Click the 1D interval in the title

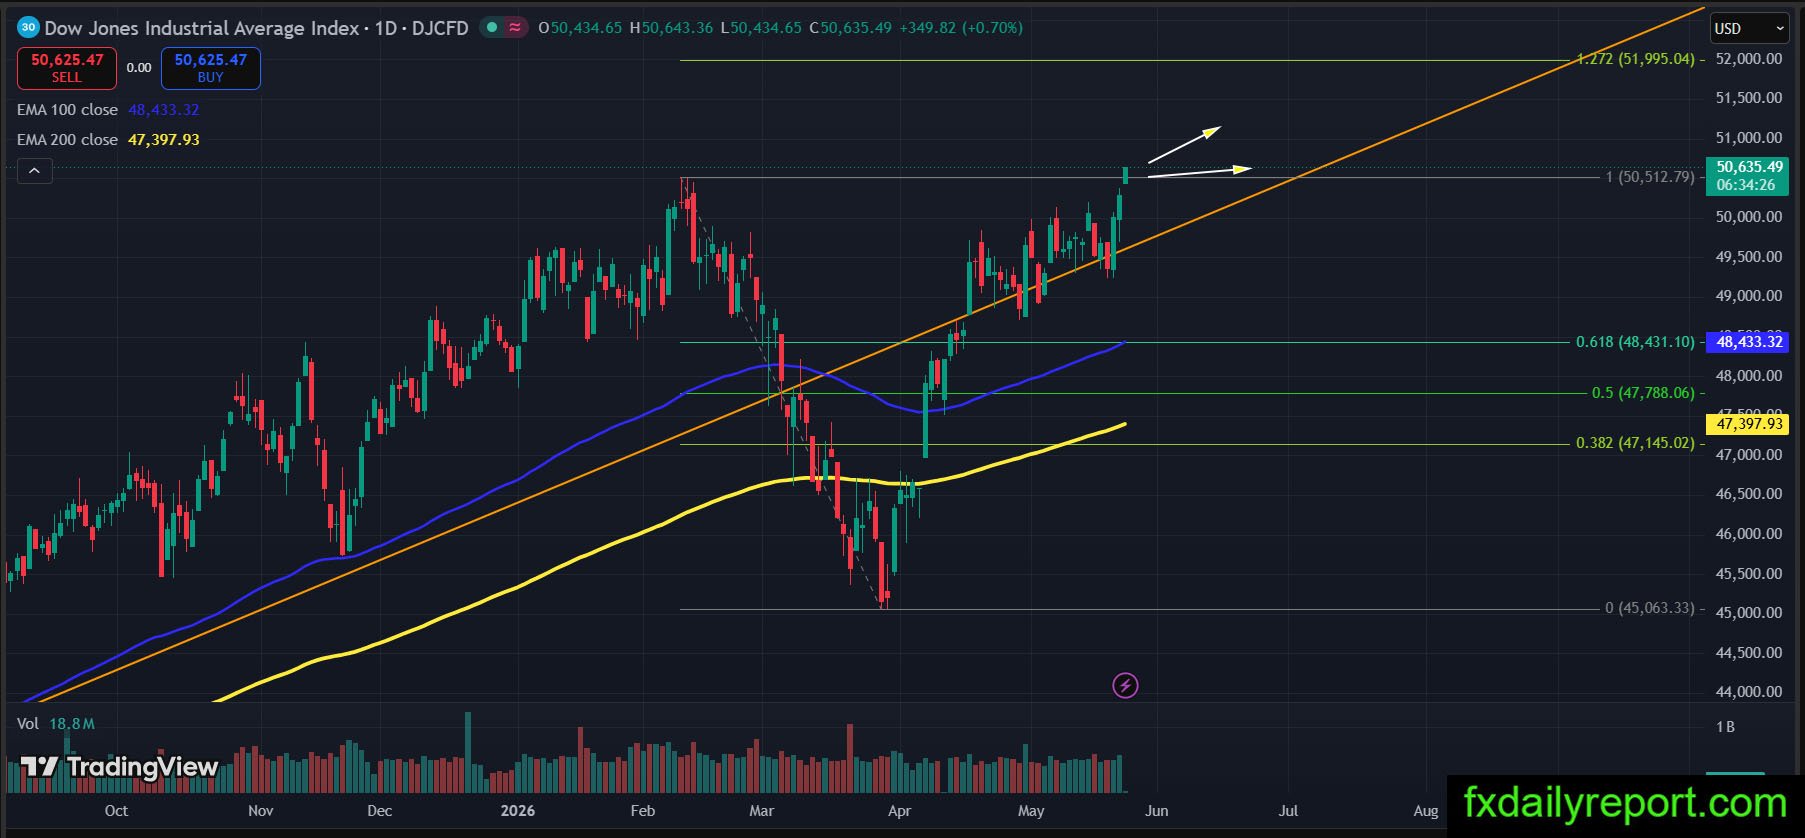tap(386, 28)
